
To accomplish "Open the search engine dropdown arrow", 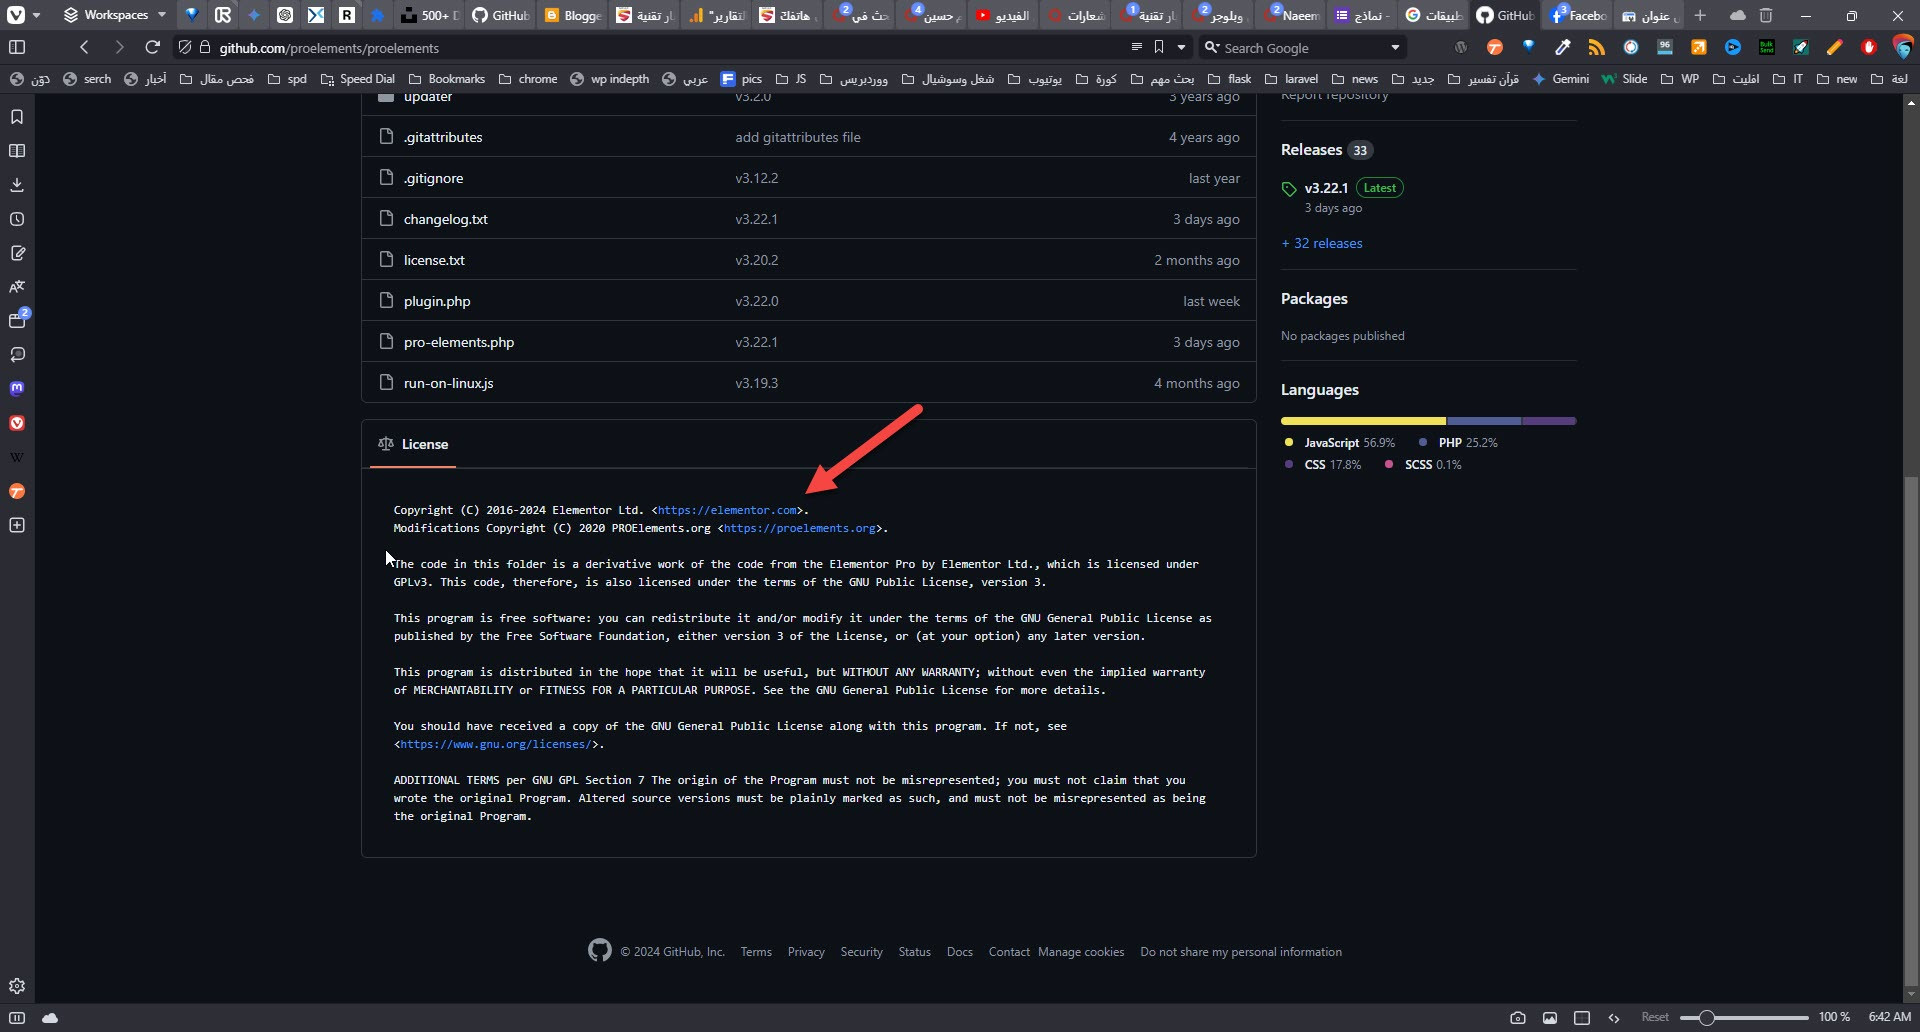I will pos(1394,47).
